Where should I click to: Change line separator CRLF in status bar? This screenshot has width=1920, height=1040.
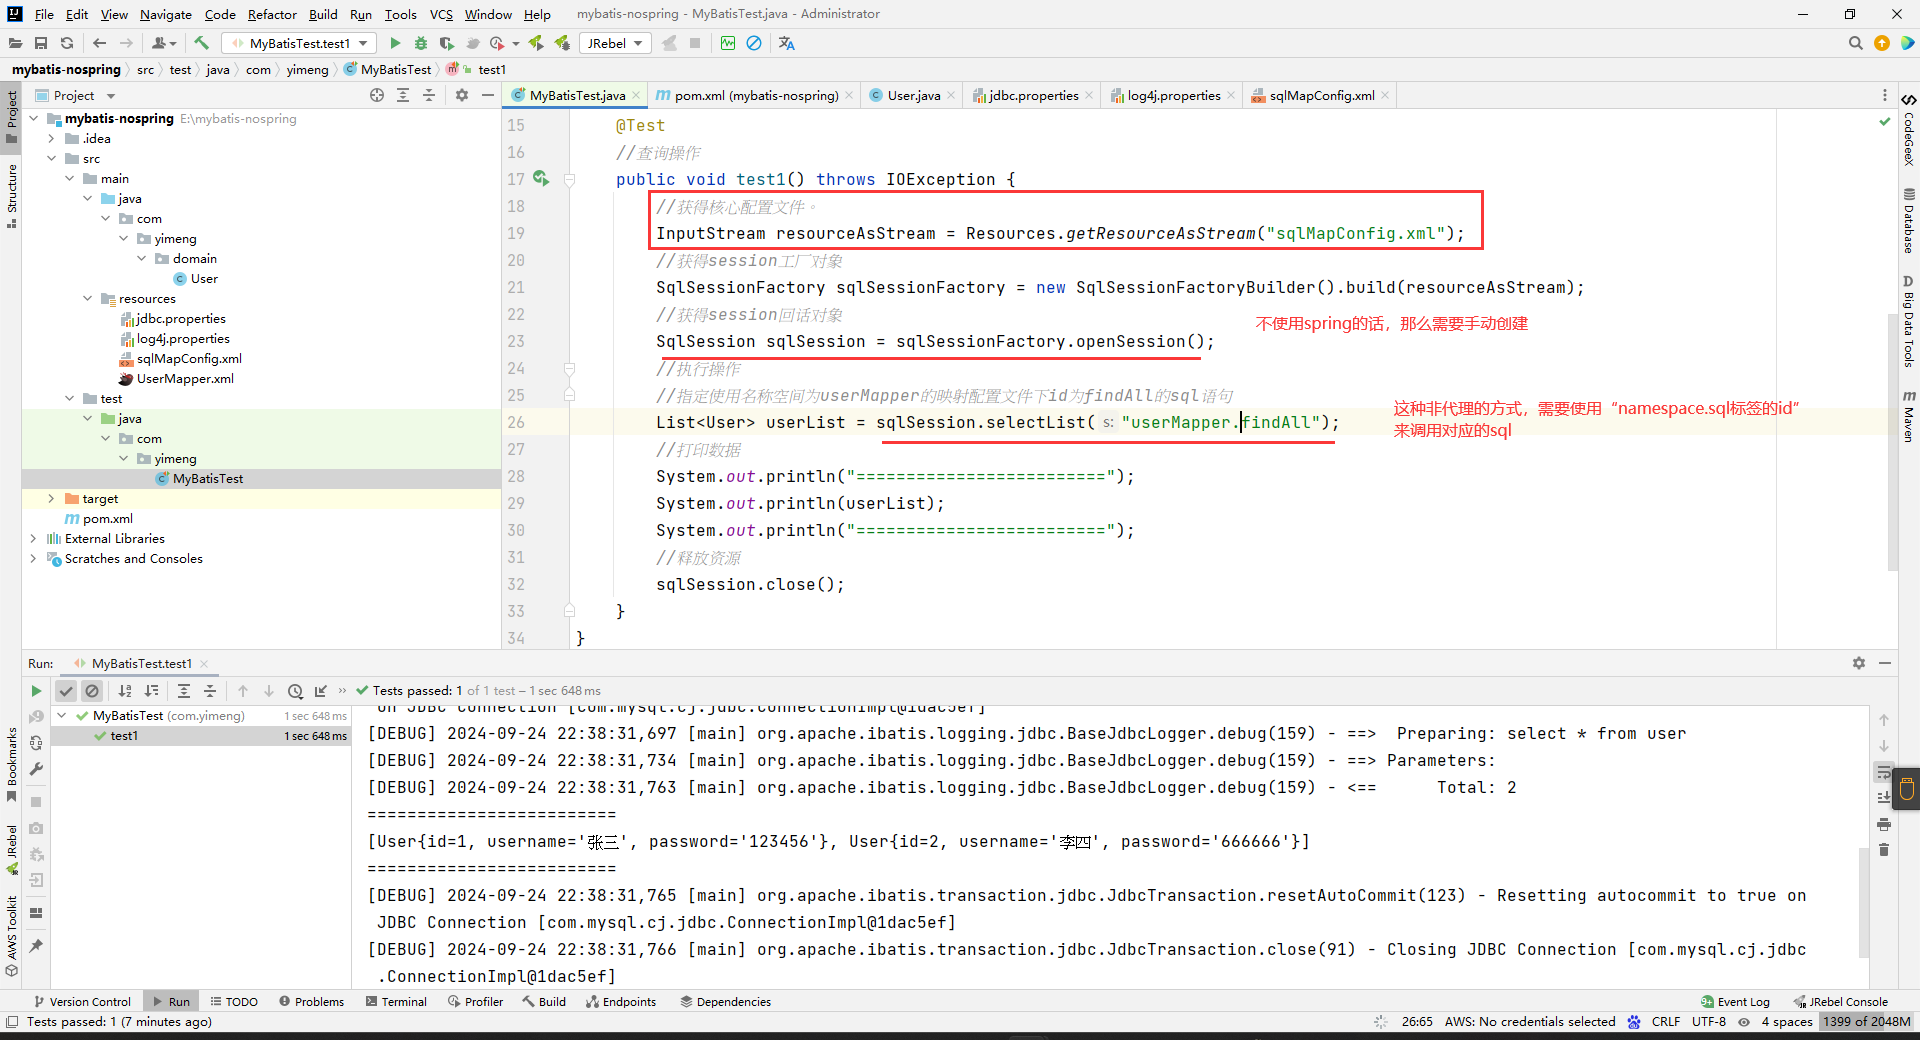(x=1665, y=1021)
